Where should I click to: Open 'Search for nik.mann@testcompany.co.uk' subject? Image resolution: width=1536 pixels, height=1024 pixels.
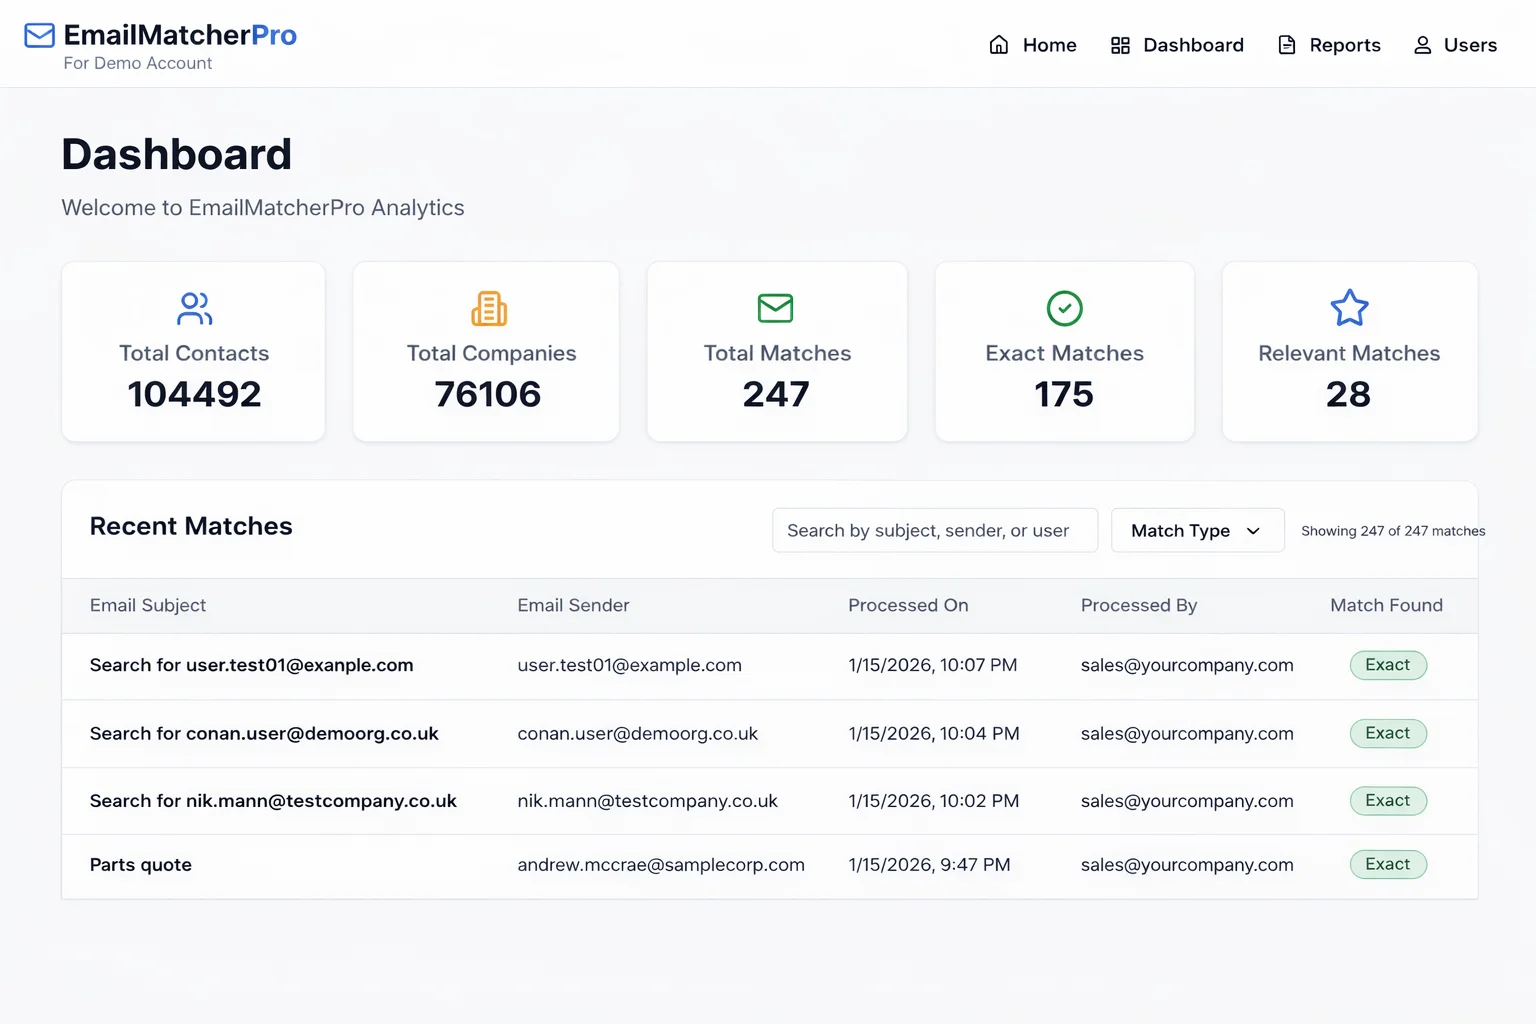(273, 801)
